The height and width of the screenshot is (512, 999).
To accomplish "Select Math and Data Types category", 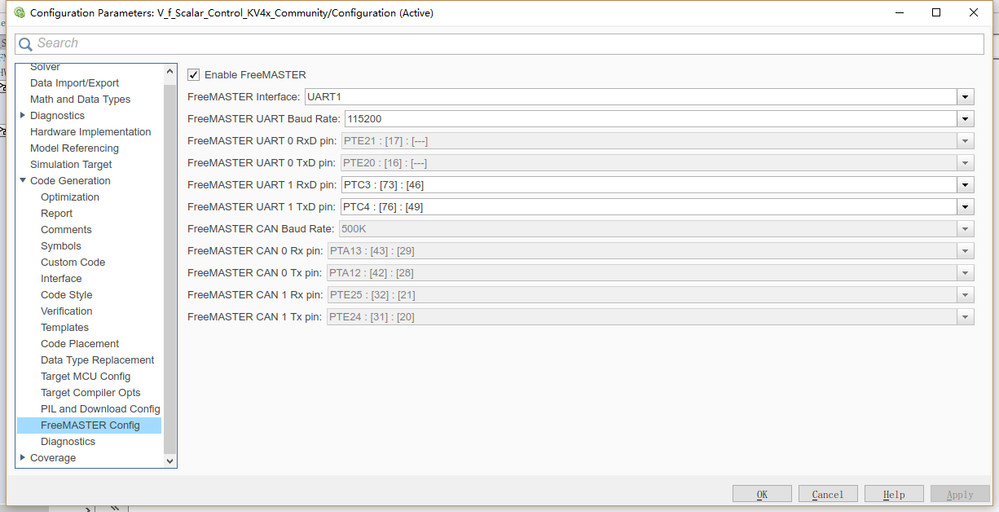I will click(80, 99).
